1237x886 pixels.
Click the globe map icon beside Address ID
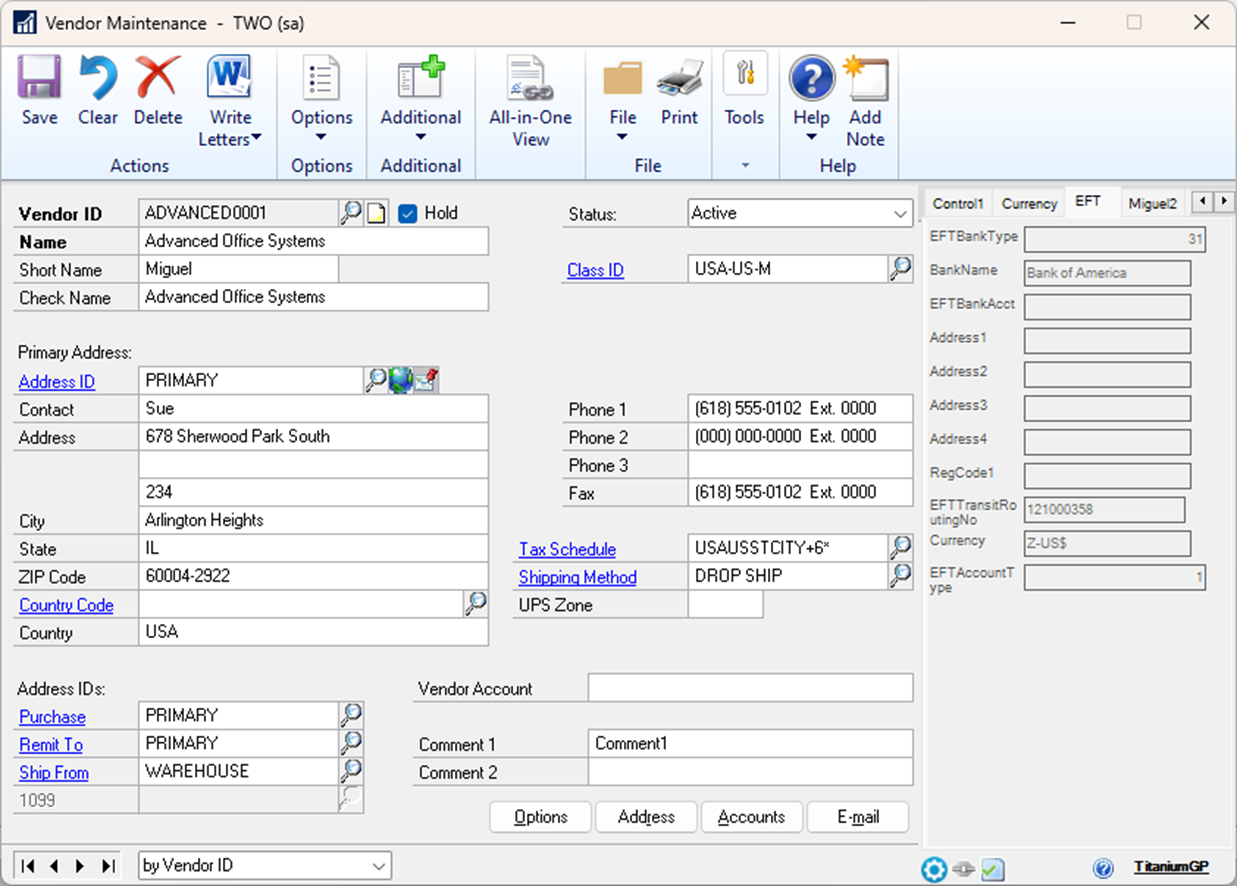pyautogui.click(x=400, y=380)
